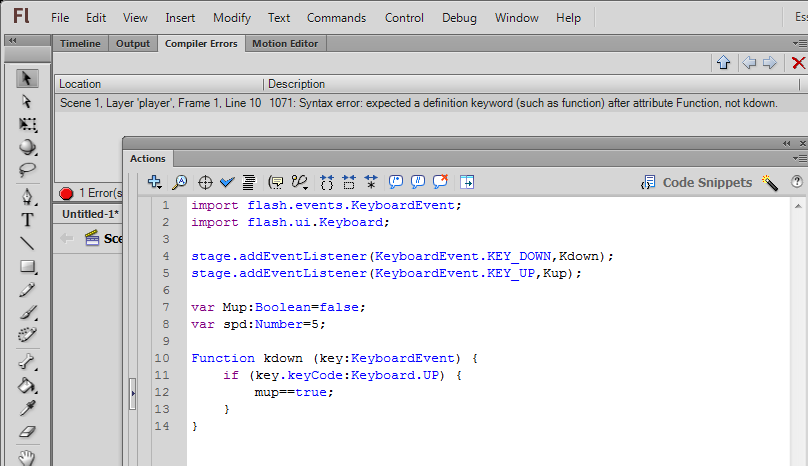Select the Line tool
808x466 pixels.
click(27, 243)
